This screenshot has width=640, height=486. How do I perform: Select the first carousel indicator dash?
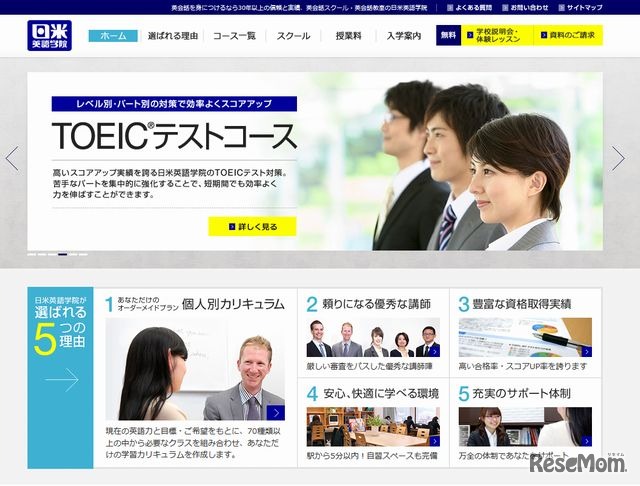[32, 254]
